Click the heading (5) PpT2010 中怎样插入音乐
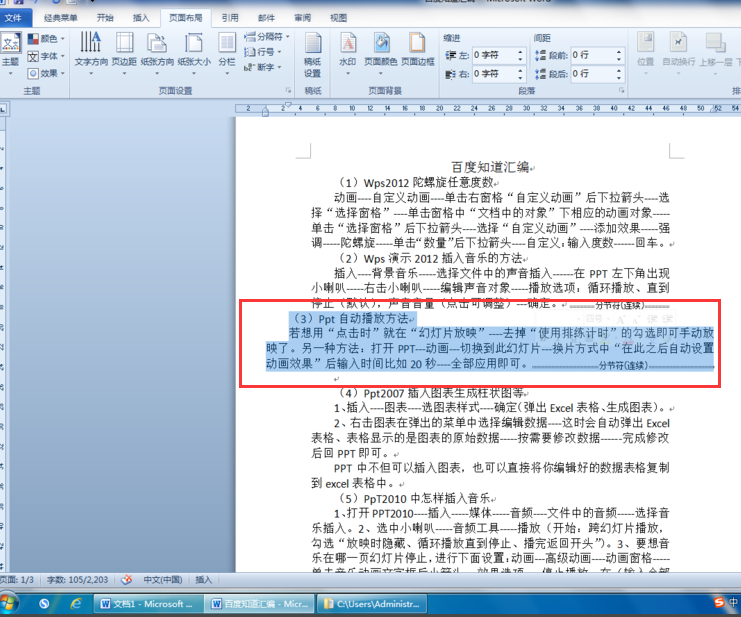 pyautogui.click(x=415, y=498)
